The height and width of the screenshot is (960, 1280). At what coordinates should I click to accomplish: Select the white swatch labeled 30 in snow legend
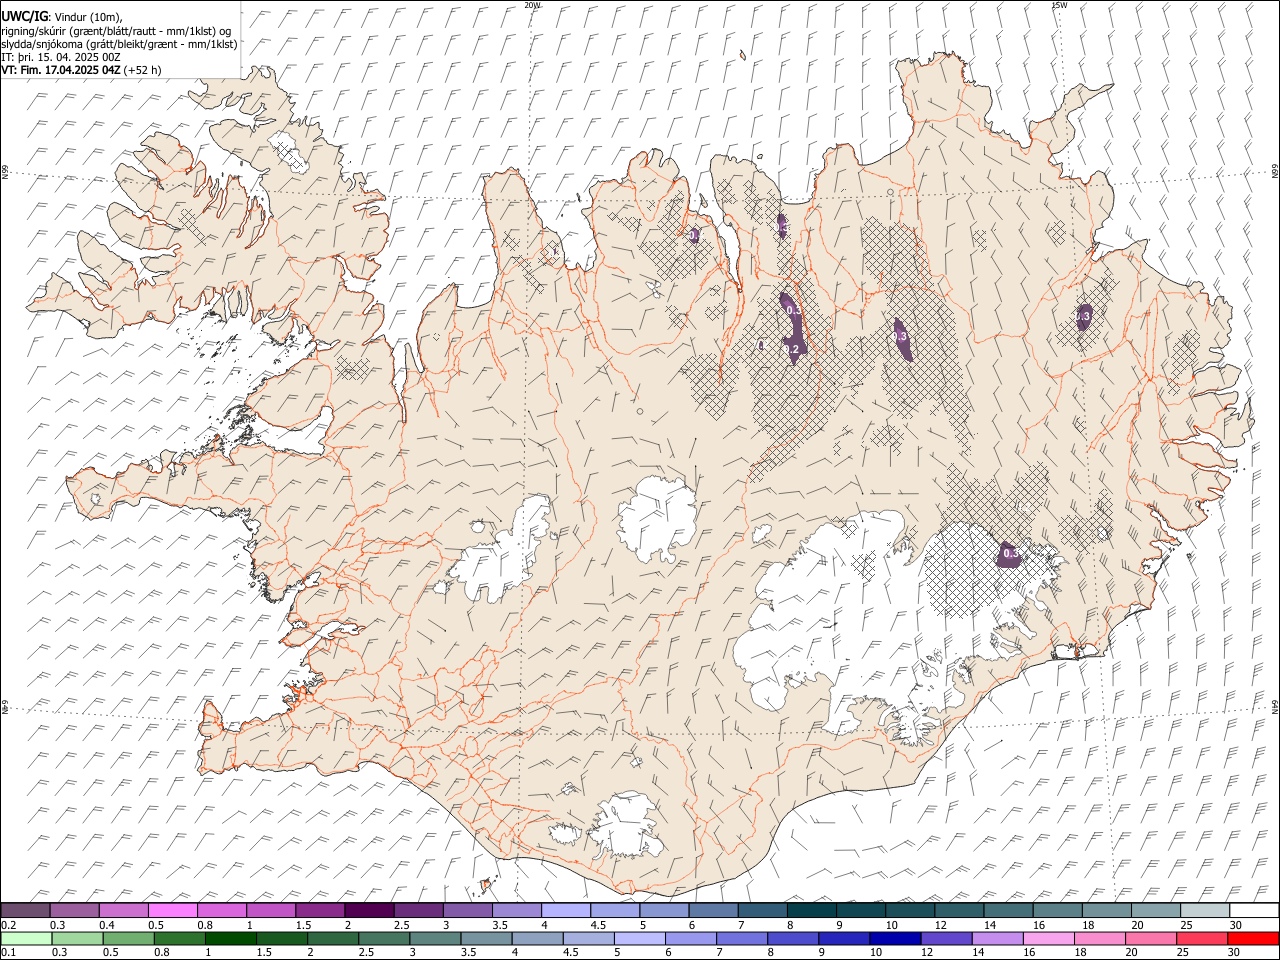point(1253,910)
